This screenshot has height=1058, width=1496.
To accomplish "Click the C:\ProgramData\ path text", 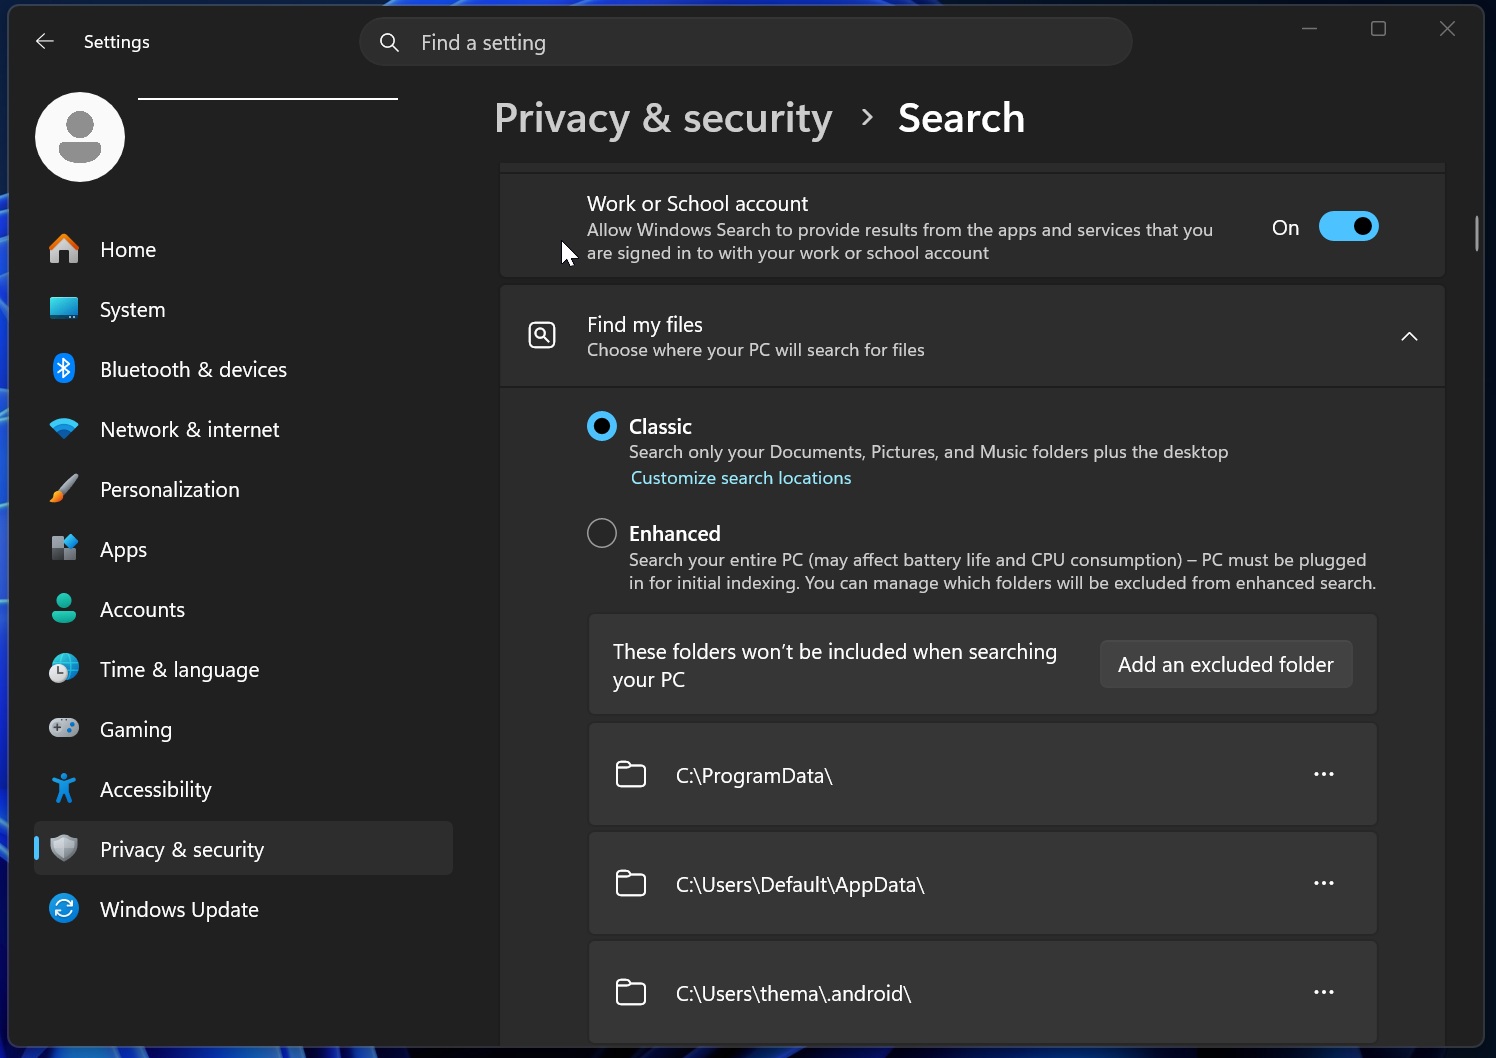I will point(754,775).
